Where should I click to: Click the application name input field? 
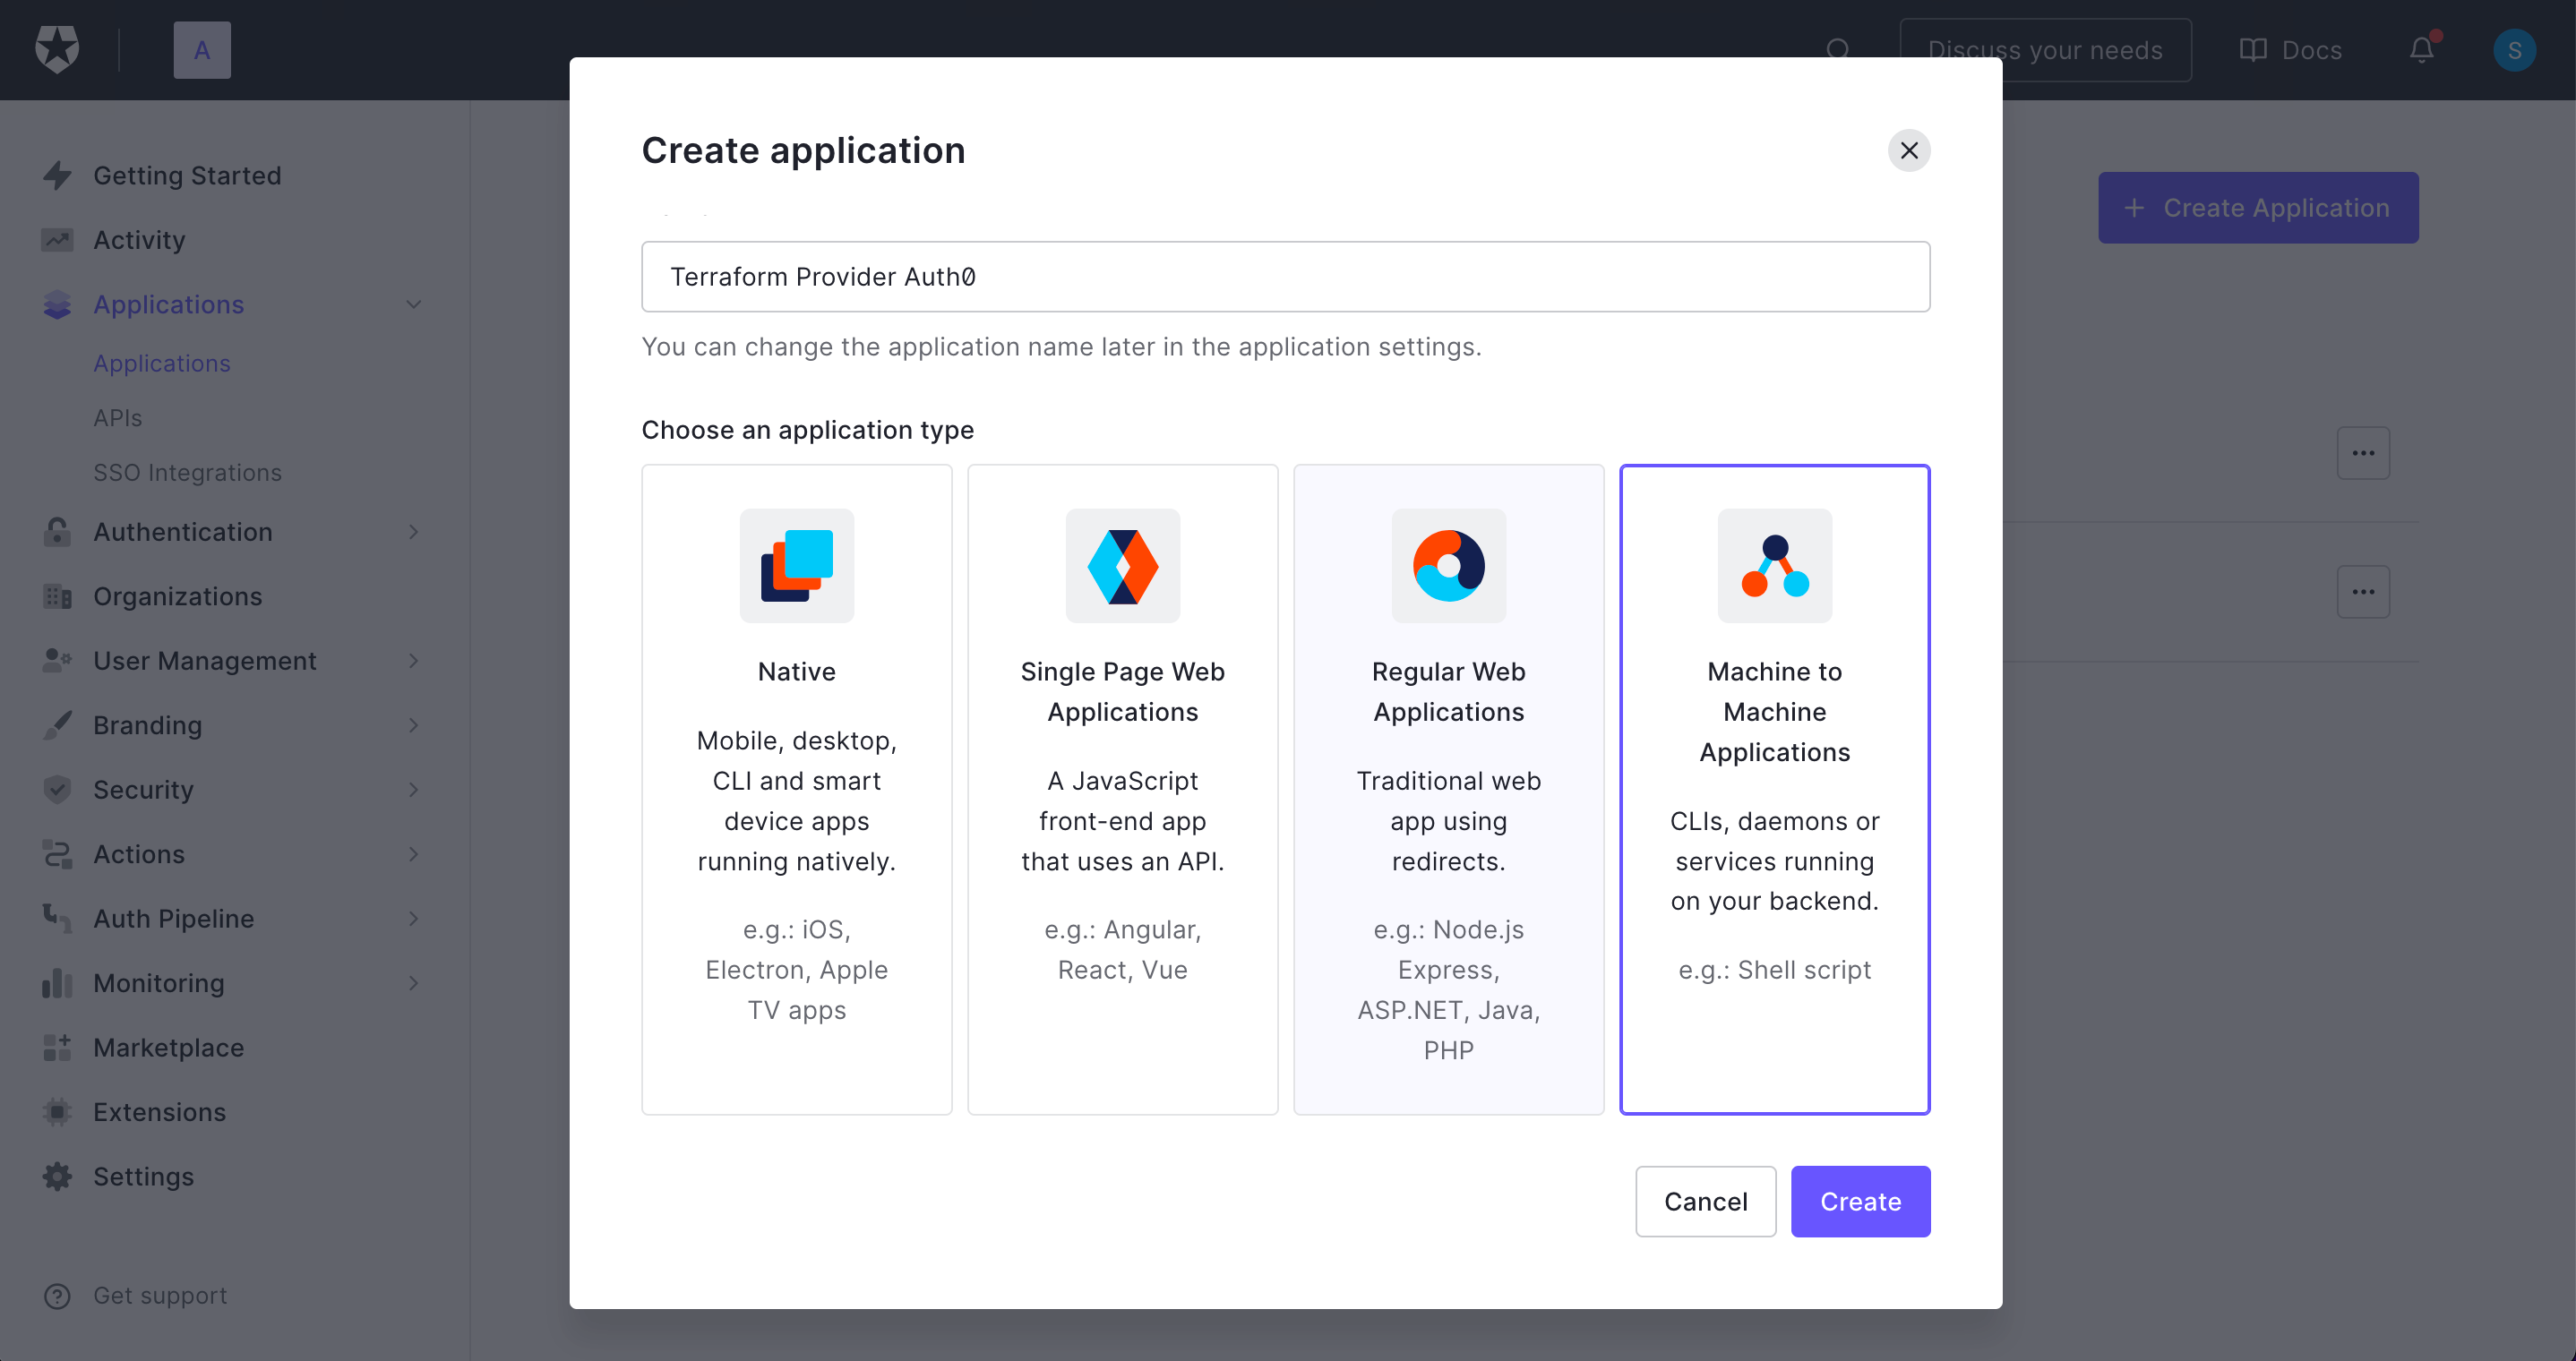(x=1284, y=276)
